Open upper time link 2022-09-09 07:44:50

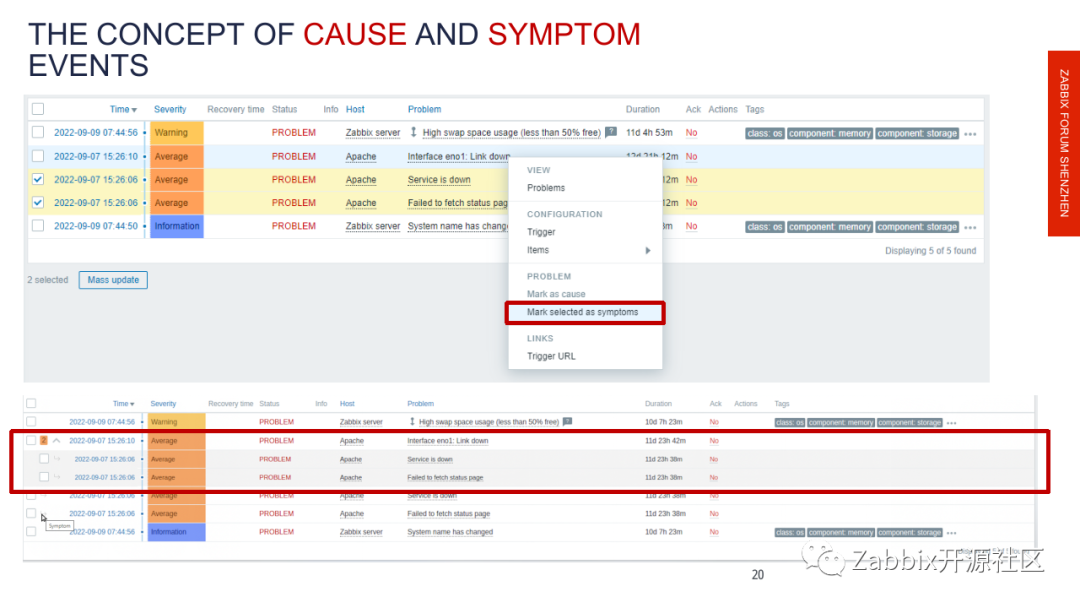click(96, 226)
